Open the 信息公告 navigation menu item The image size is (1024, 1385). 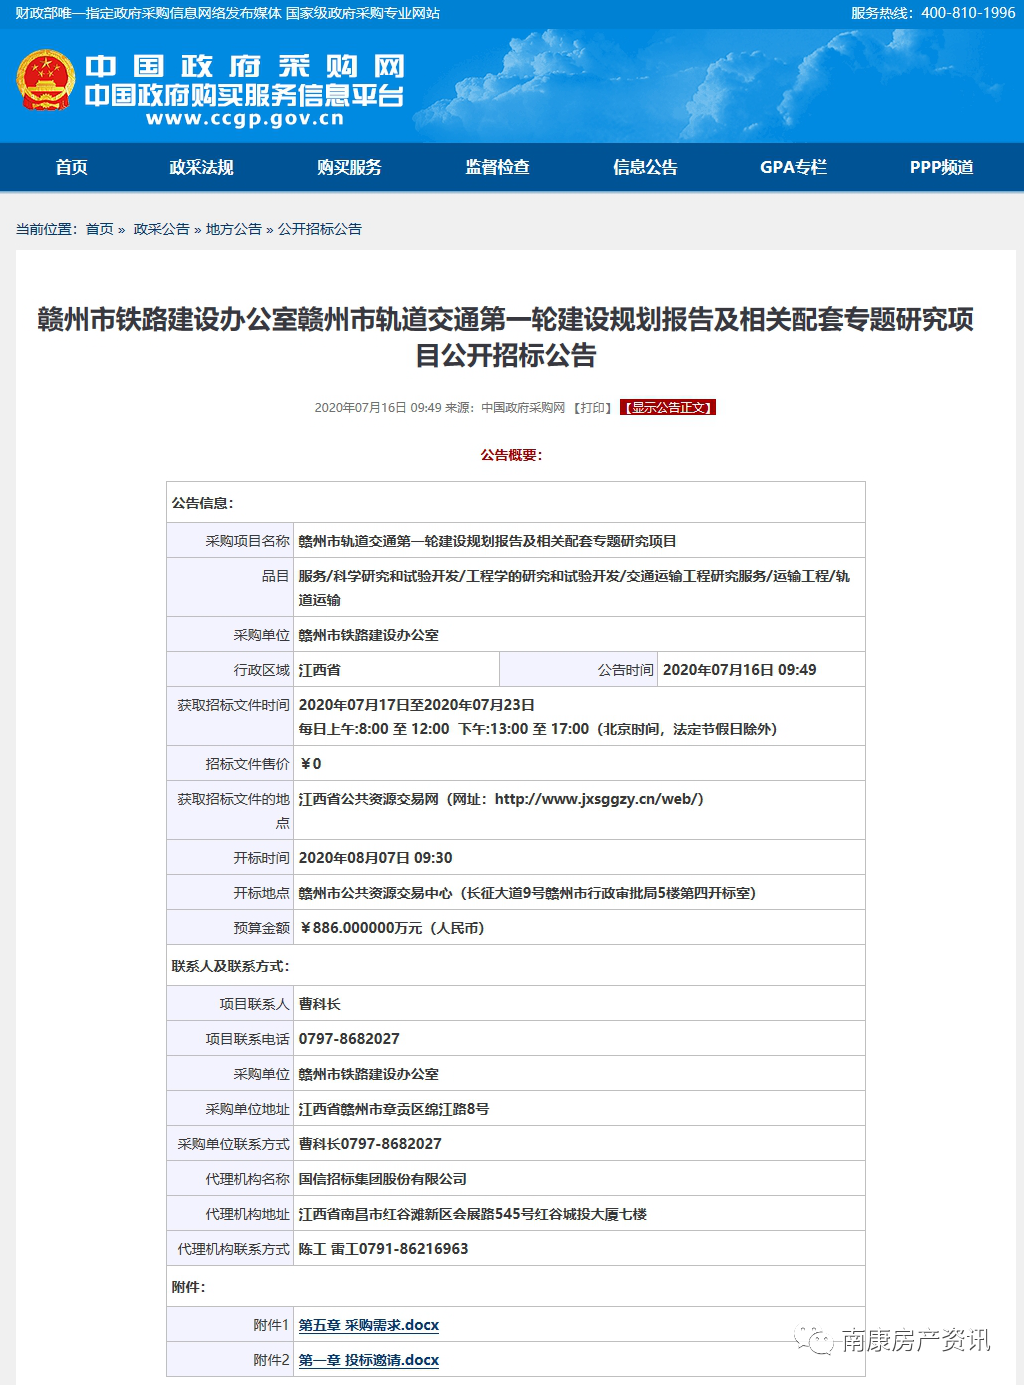coord(645,167)
